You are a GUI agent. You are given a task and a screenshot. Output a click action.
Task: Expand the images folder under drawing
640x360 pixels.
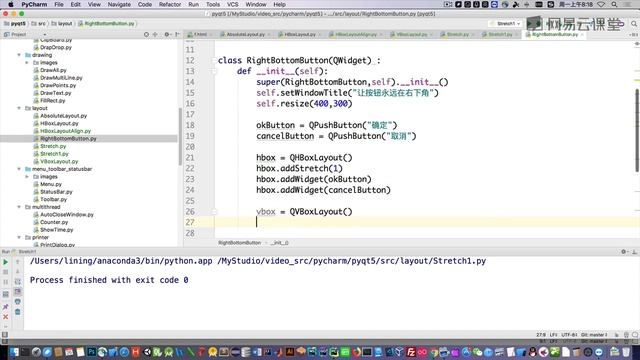point(27,62)
